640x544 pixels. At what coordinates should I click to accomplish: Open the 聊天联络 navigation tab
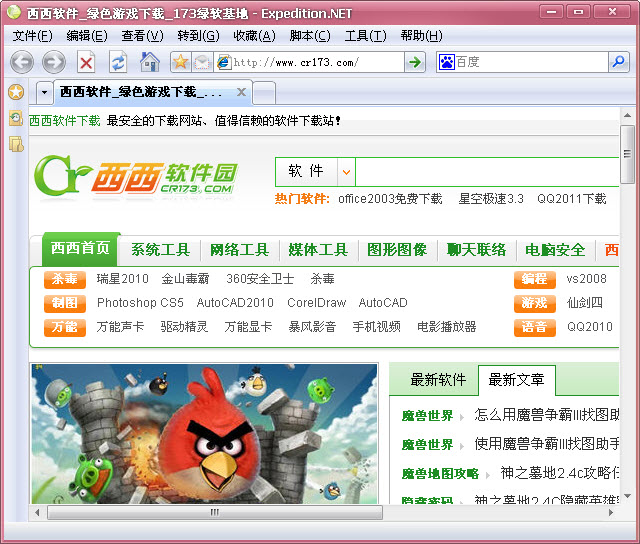pyautogui.click(x=476, y=250)
